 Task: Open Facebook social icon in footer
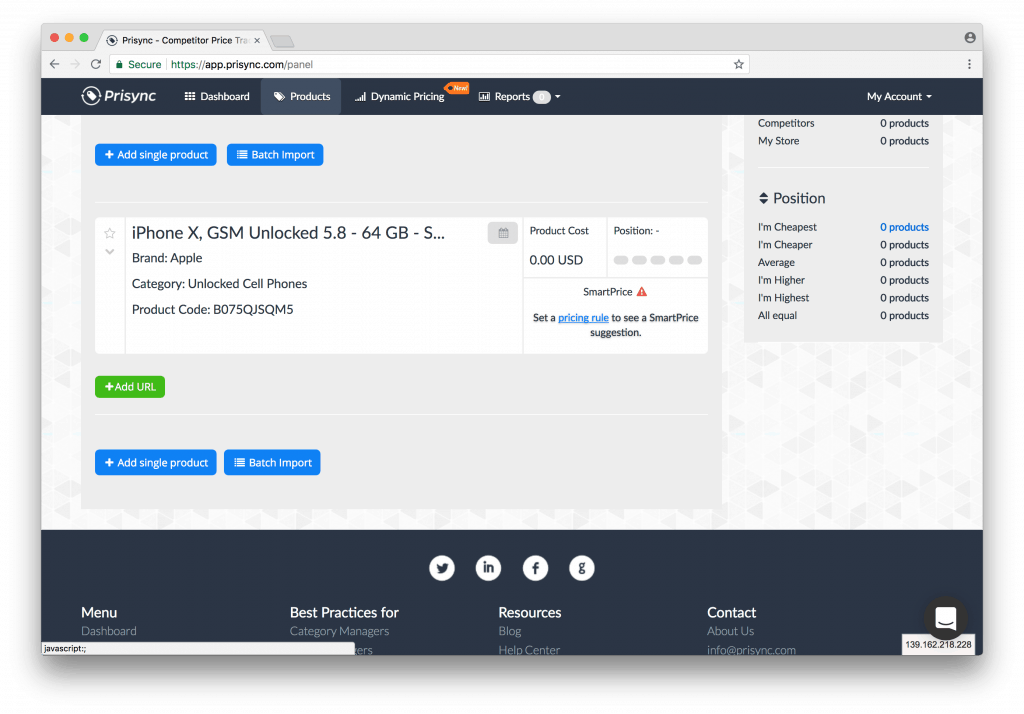pyautogui.click(x=535, y=568)
